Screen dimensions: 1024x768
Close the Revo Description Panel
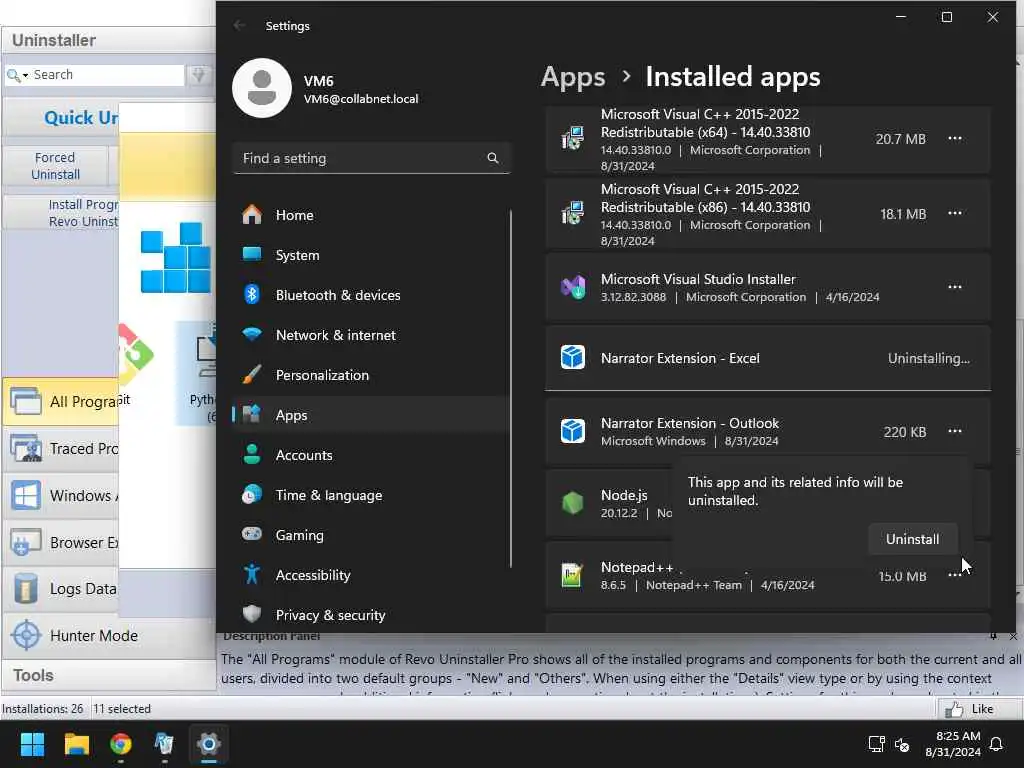click(x=1013, y=636)
